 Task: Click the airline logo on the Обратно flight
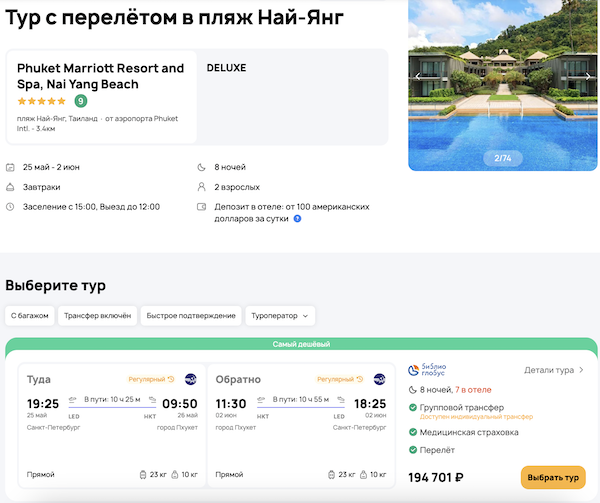coord(379,379)
